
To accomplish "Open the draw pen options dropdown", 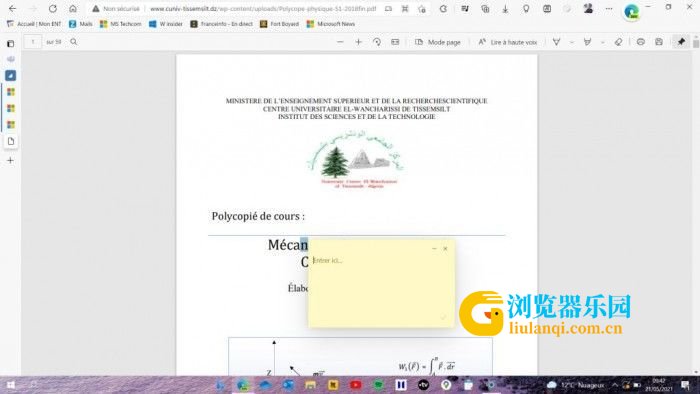I will pos(572,42).
